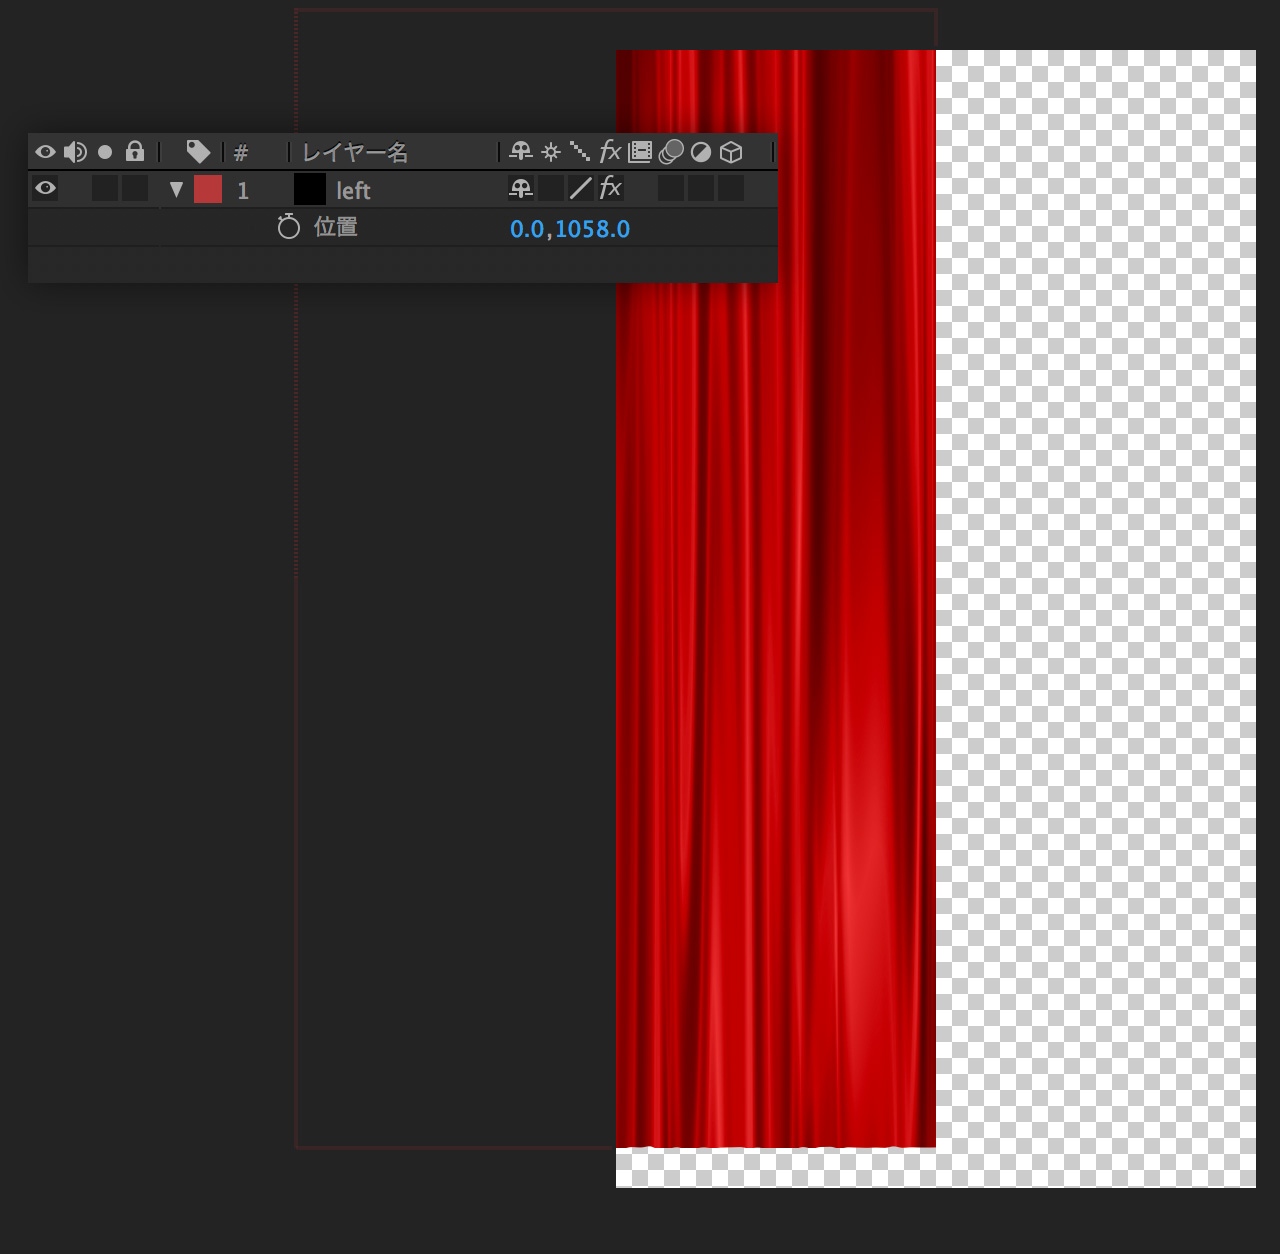The image size is (1280, 1254).
Task: Click the 3D layer cube header icon
Action: pos(731,152)
